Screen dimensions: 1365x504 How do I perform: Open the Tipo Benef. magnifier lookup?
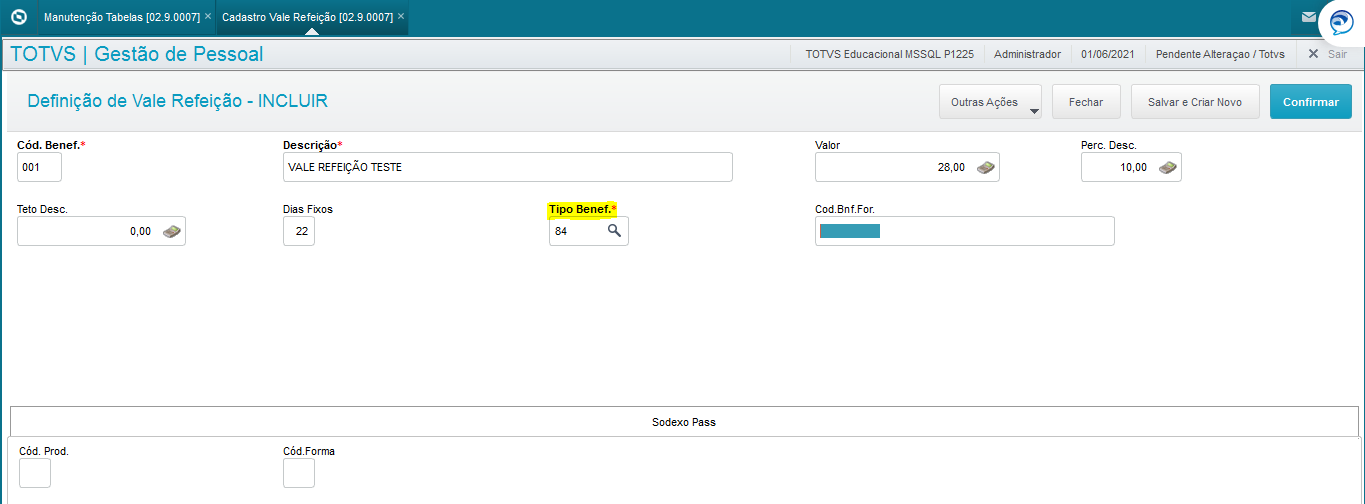(615, 231)
